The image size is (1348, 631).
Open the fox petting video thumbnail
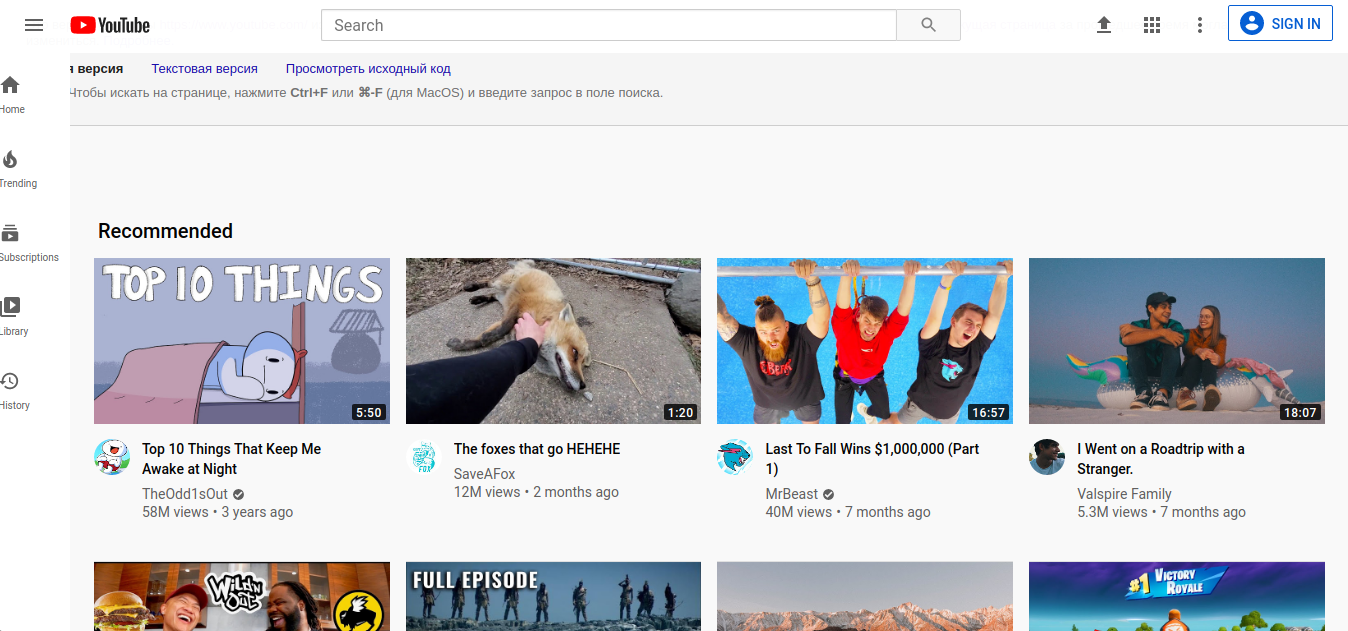[553, 341]
